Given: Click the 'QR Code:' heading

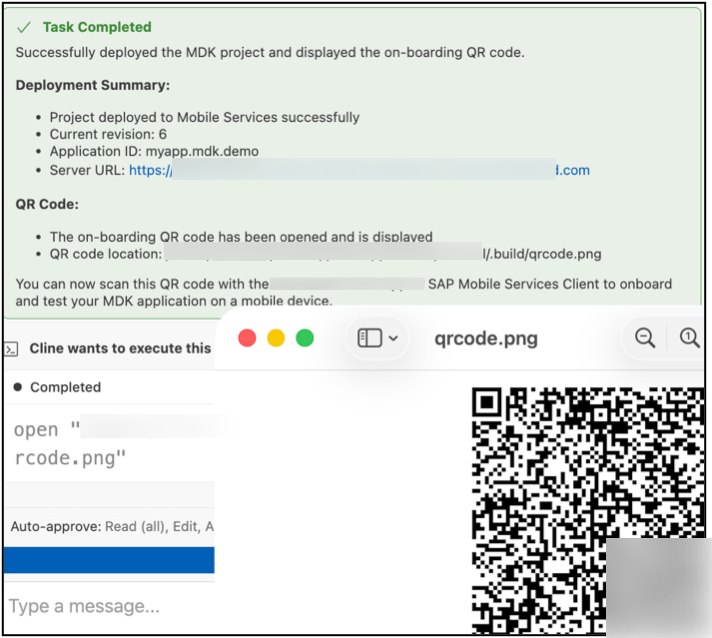Looking at the screenshot, I should pyautogui.click(x=47, y=204).
